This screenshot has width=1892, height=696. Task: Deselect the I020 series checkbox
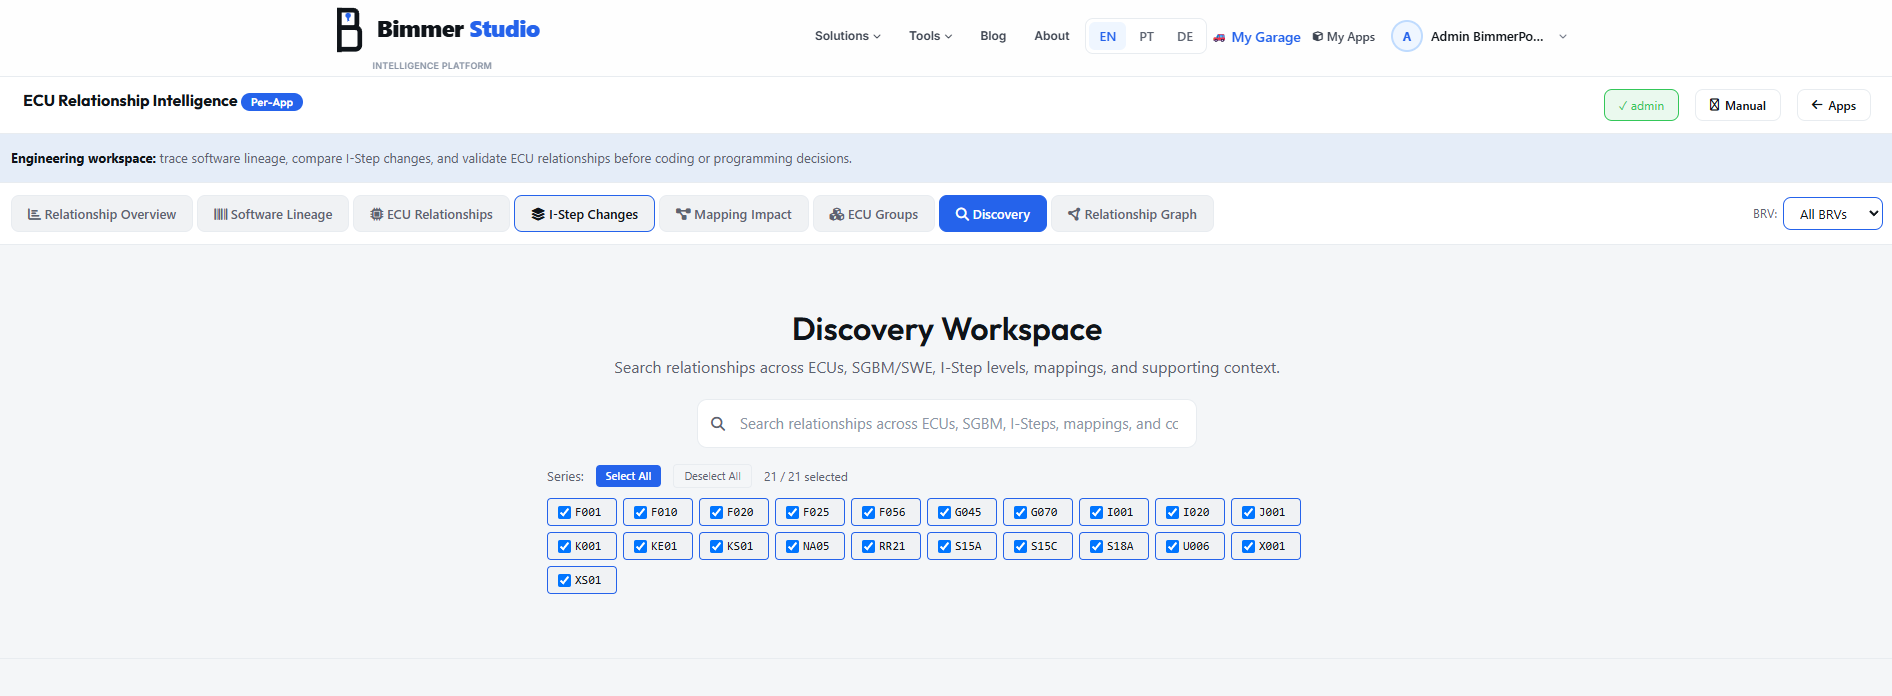[1172, 512]
